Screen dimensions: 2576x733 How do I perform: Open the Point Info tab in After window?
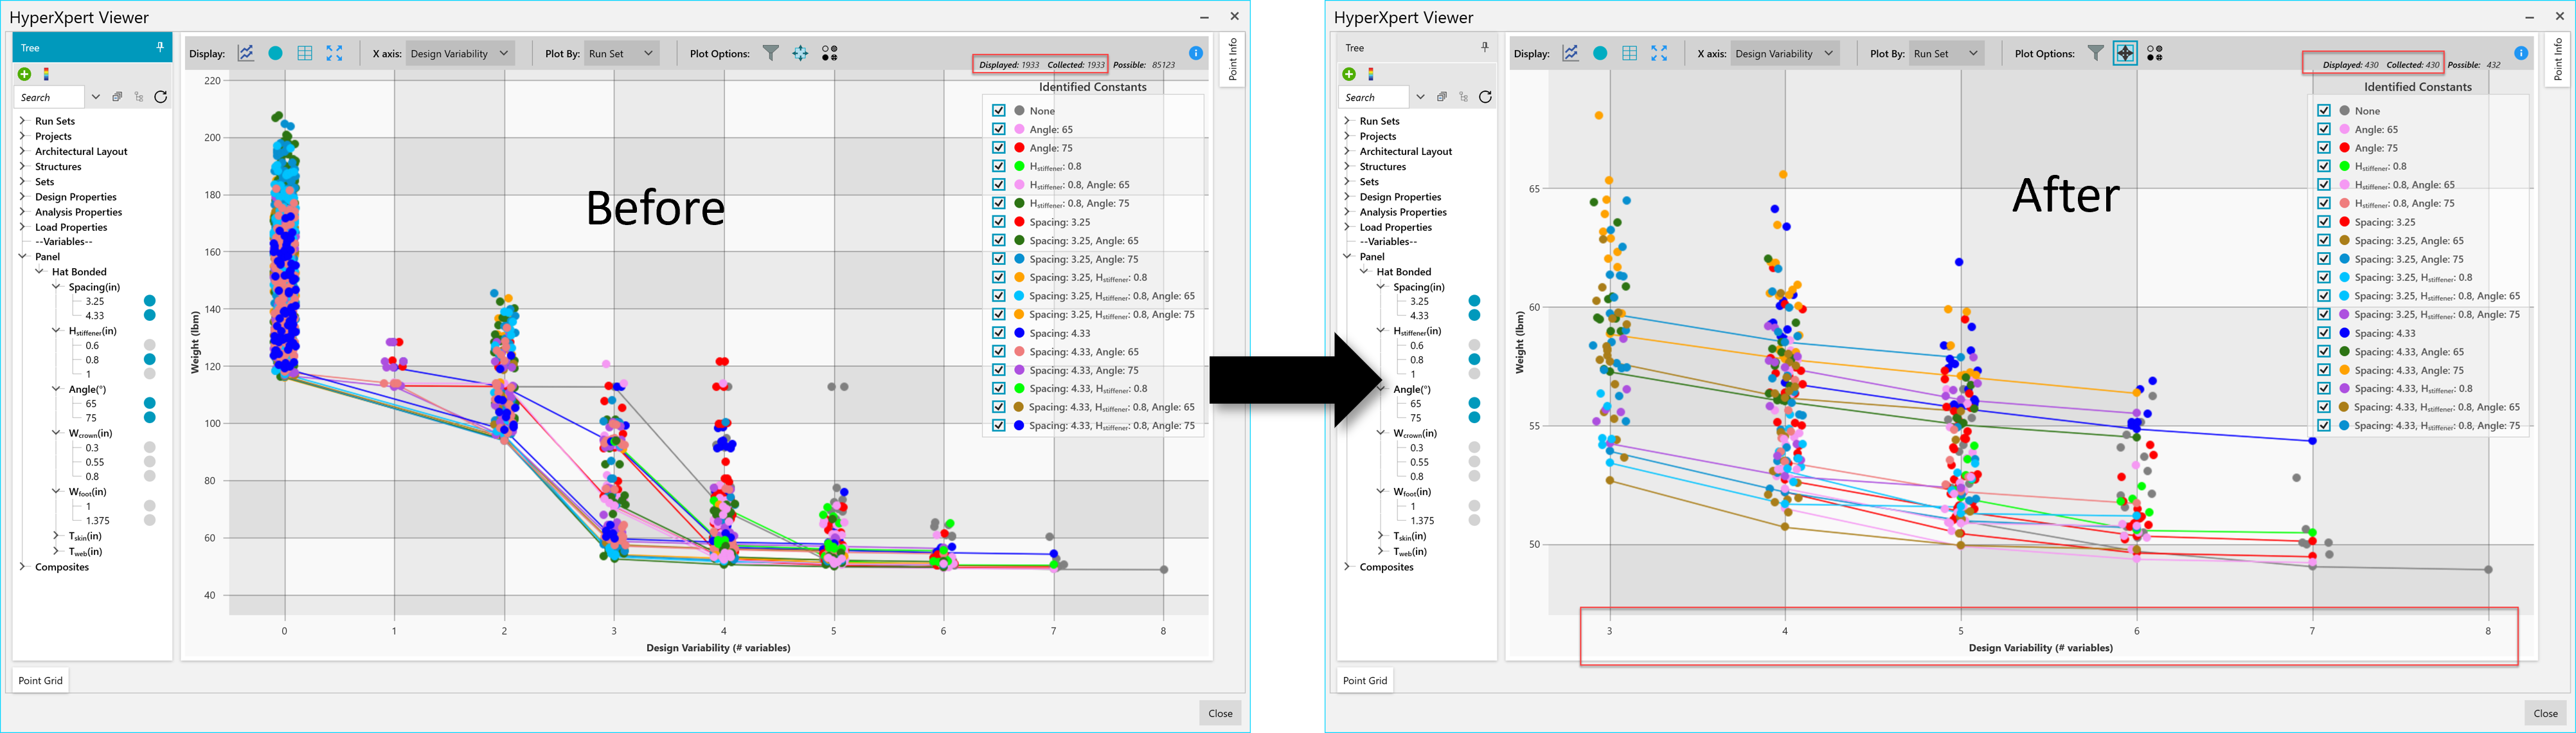point(2557,59)
